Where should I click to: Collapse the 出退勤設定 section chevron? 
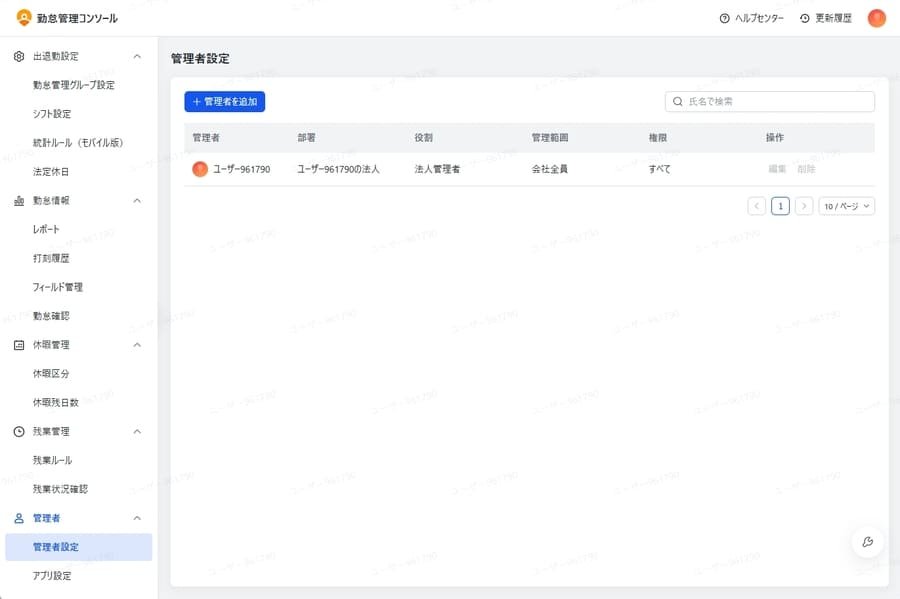(138, 56)
